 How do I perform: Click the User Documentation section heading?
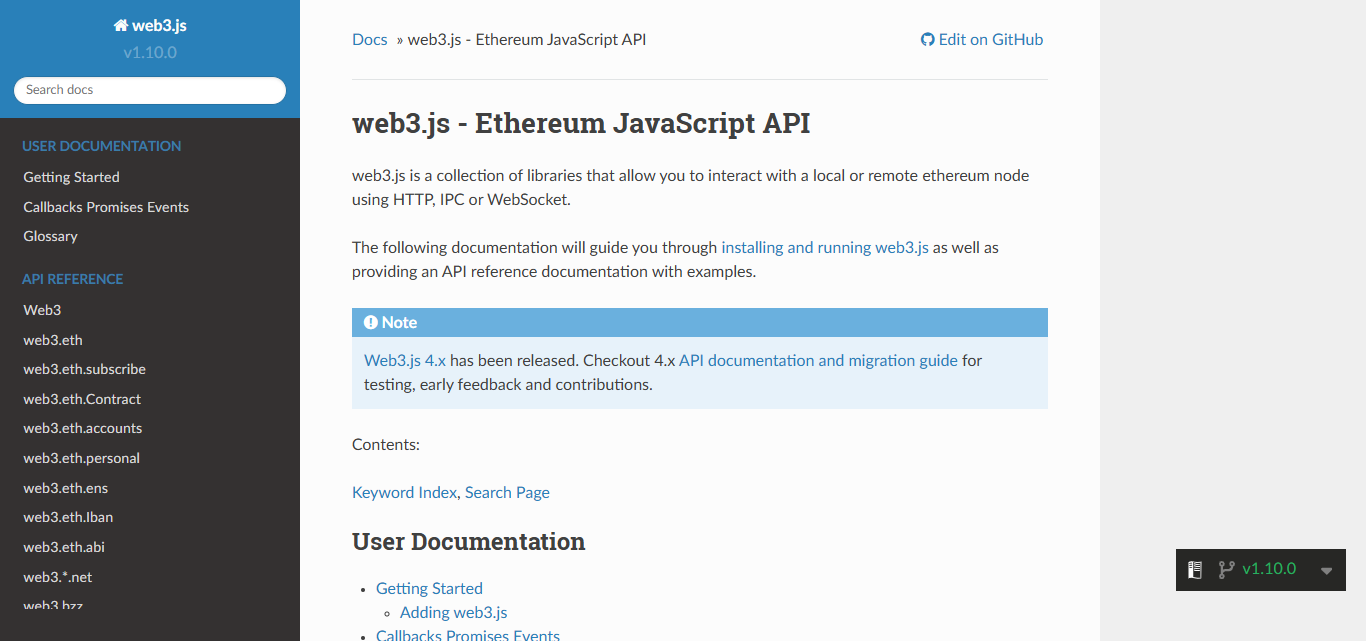tap(469, 542)
